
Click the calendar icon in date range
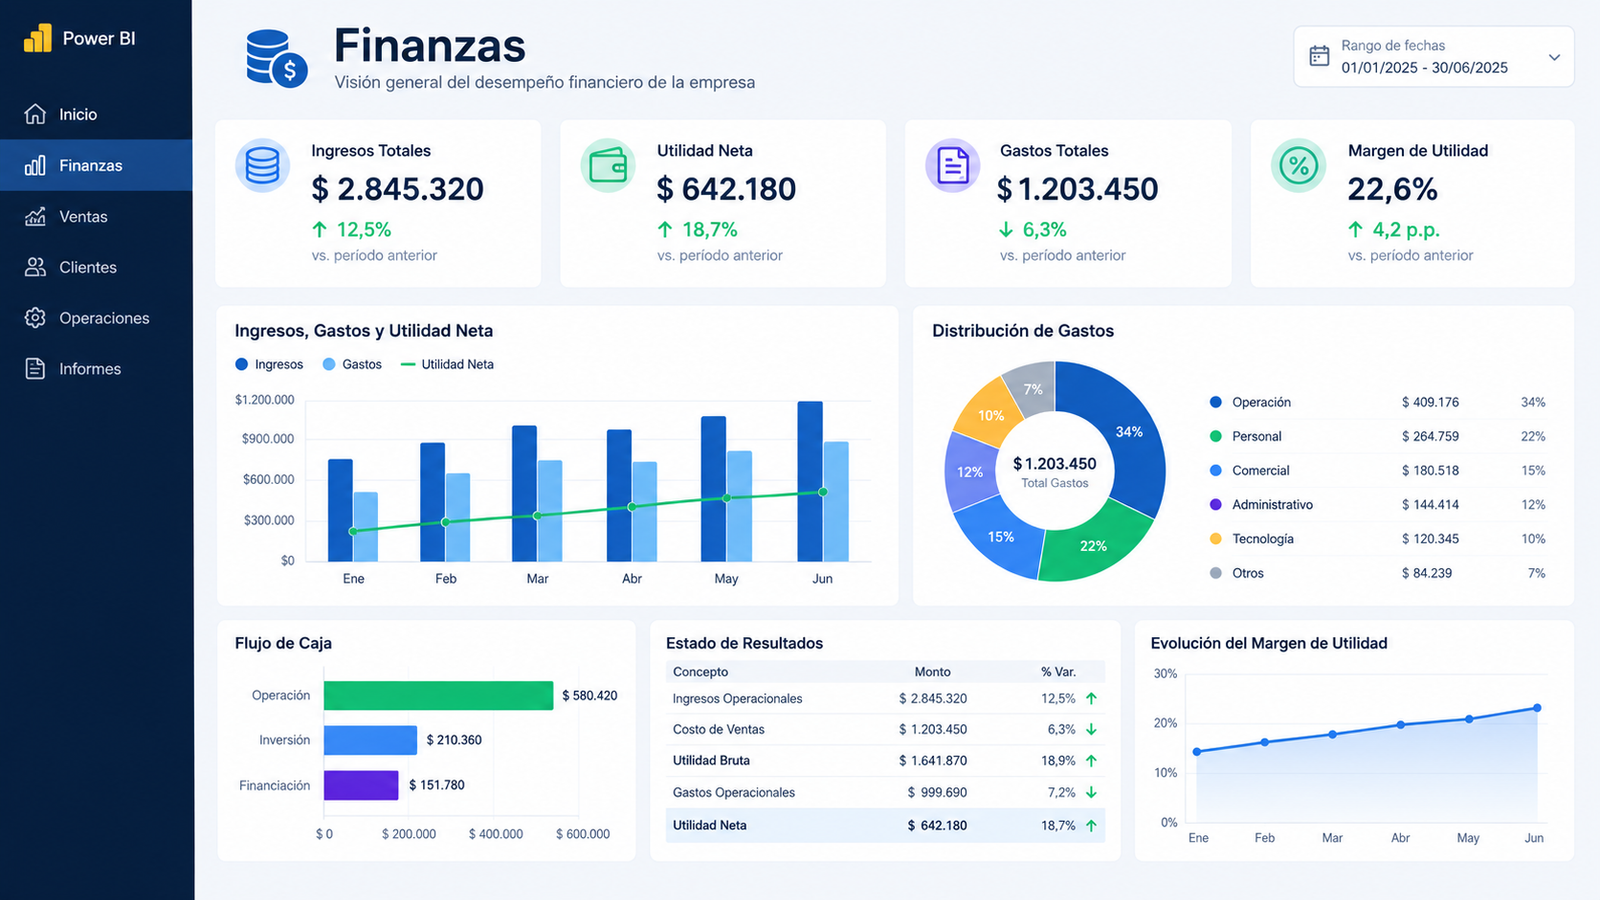[1319, 56]
